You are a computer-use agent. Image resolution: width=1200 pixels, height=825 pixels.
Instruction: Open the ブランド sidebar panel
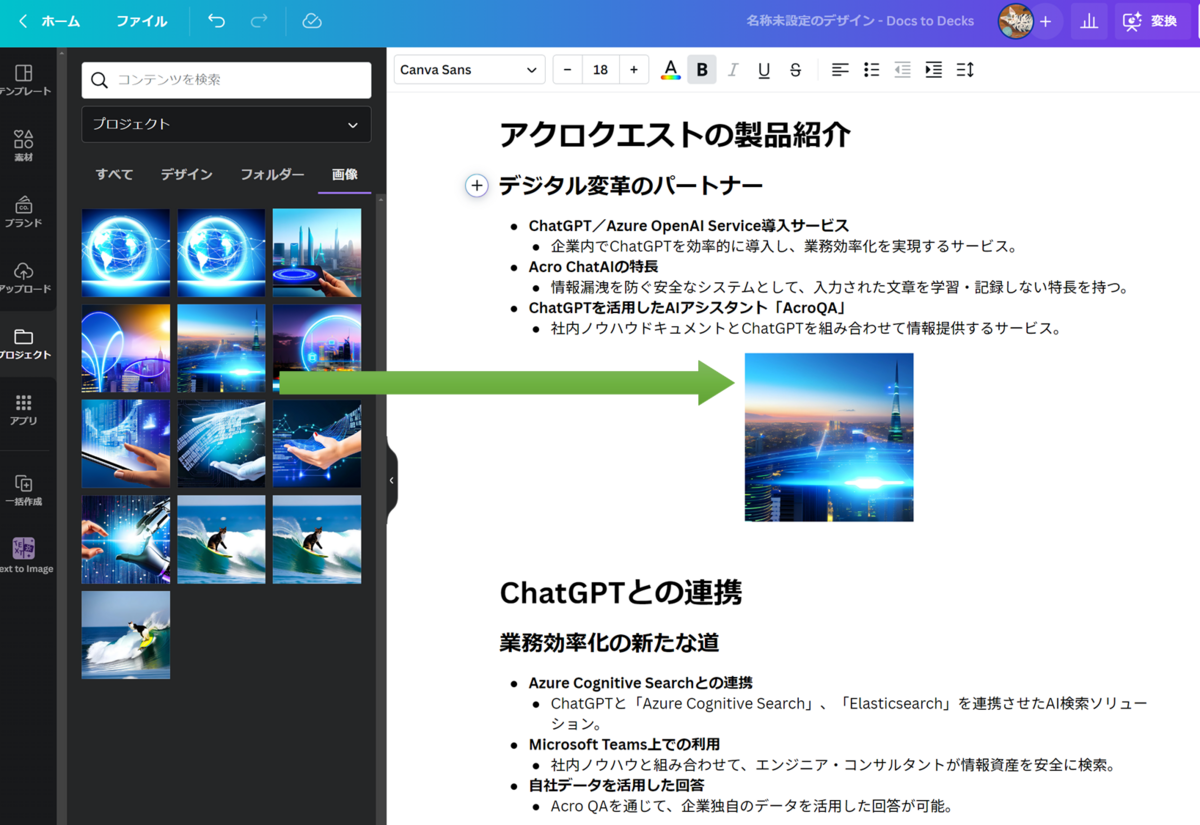point(24,212)
